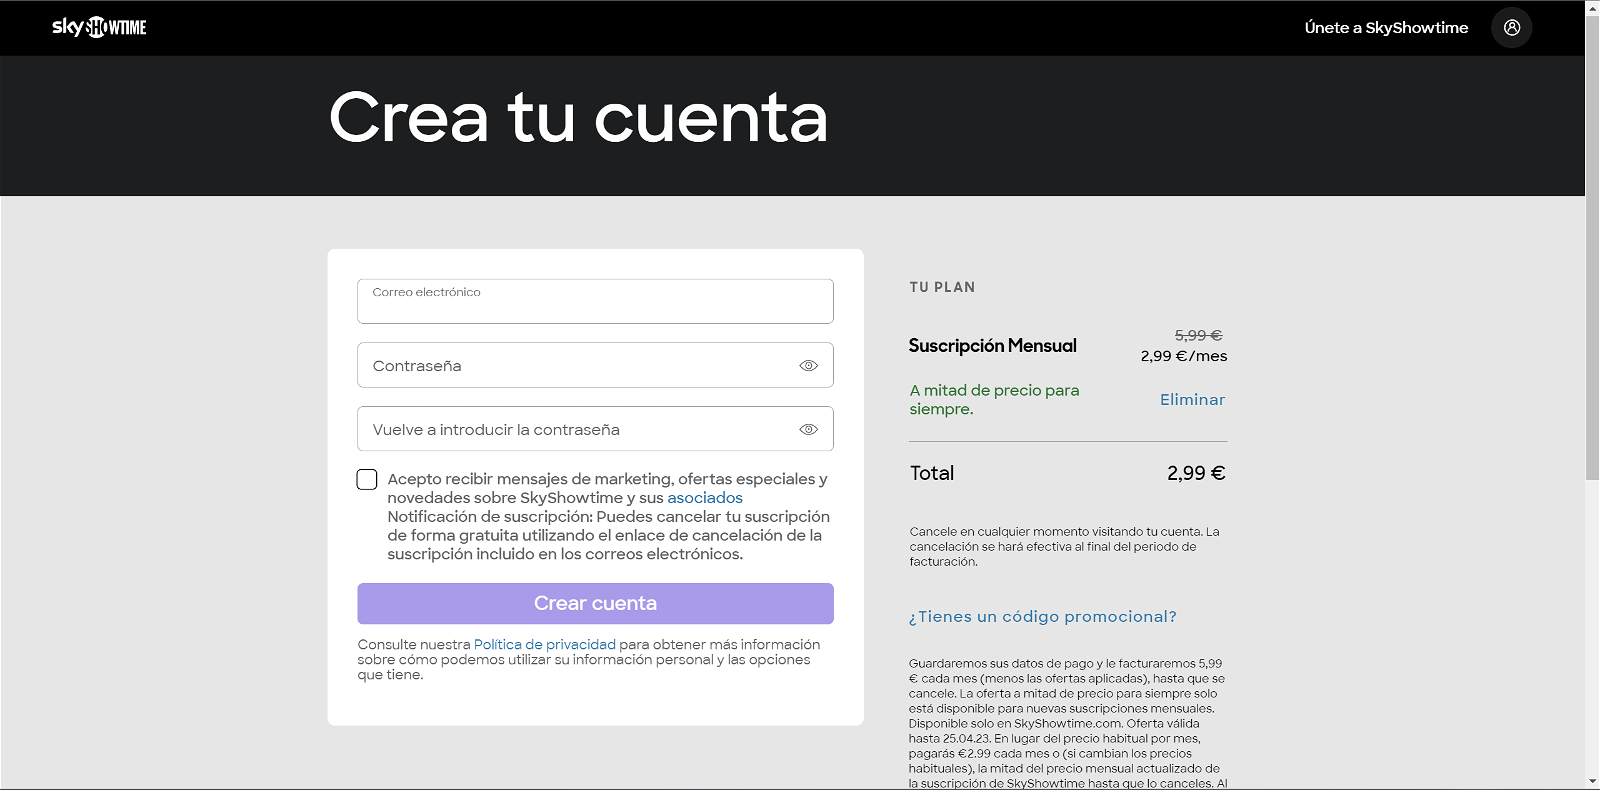
Task: Click 'Eliminar' to remove the offer
Action: click(1192, 400)
